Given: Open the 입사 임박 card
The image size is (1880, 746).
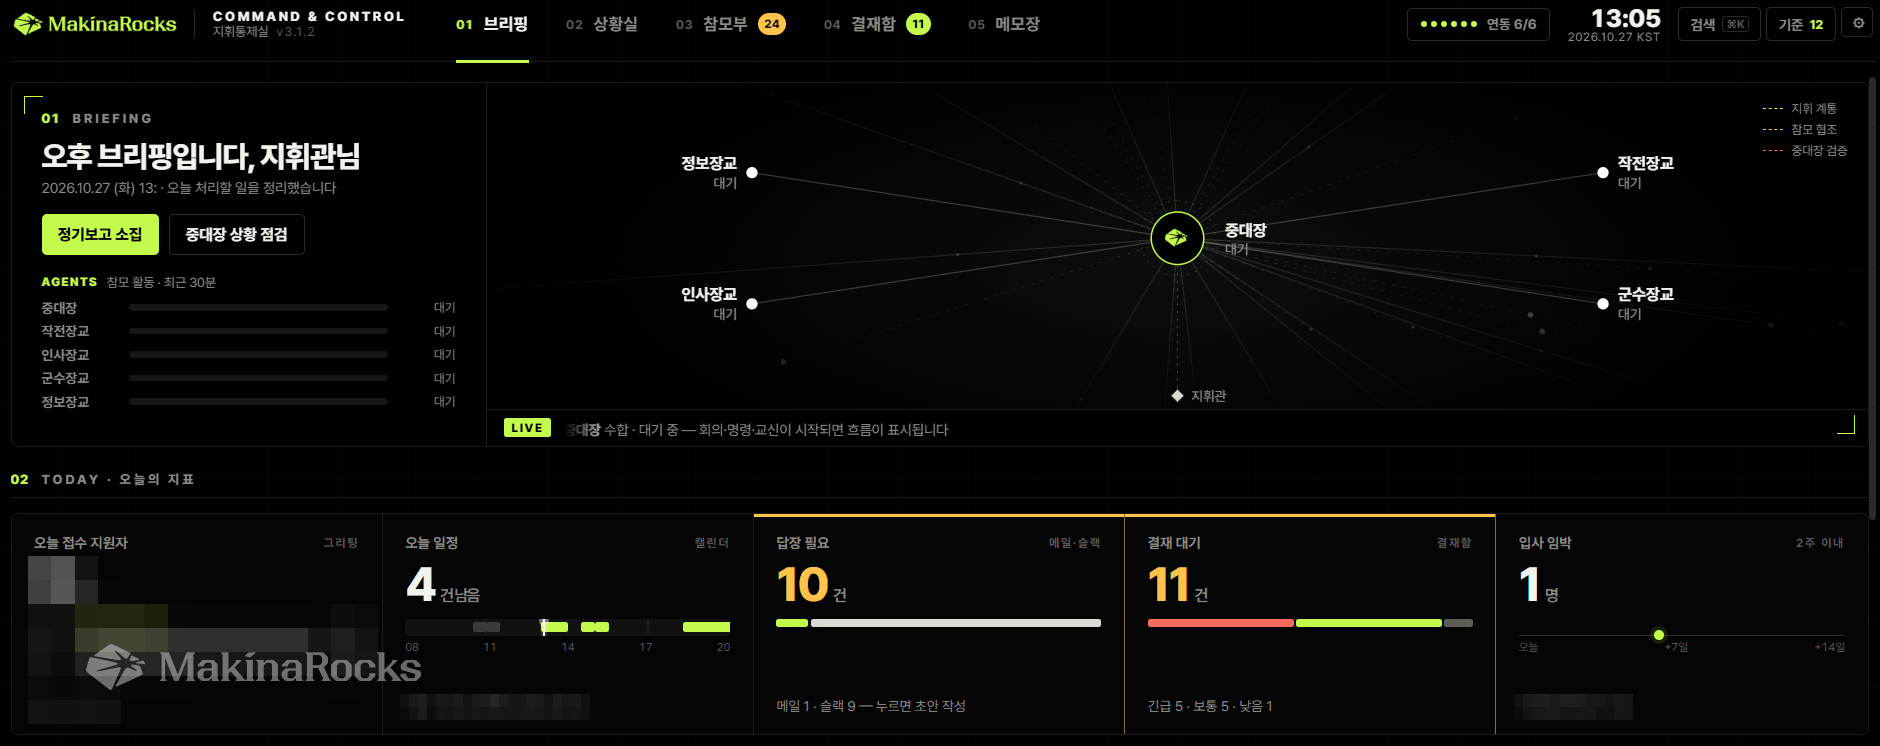Looking at the screenshot, I should (1681, 625).
